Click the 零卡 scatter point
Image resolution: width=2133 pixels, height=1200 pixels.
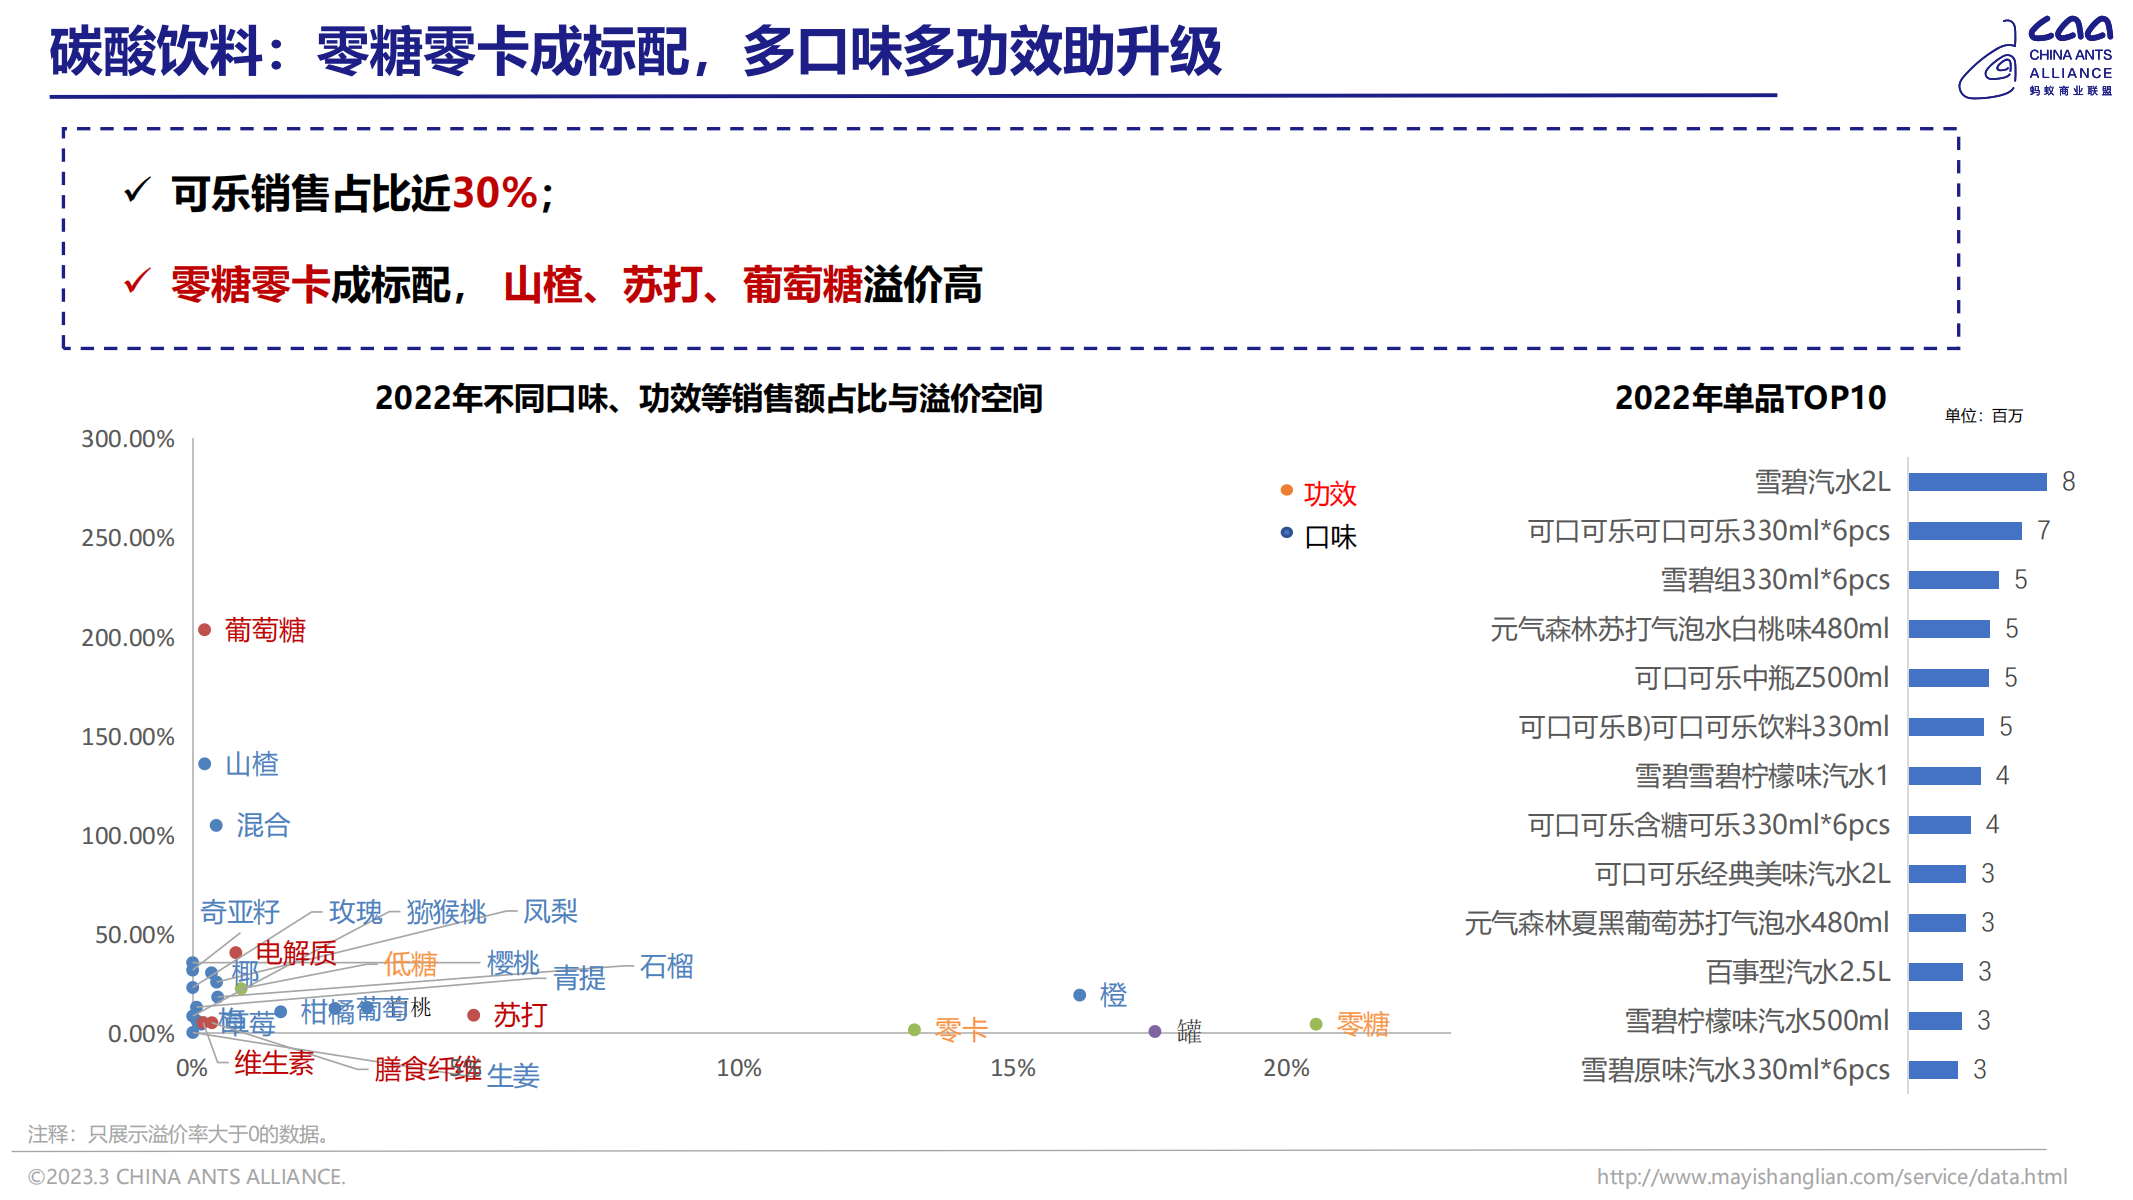[914, 1030]
